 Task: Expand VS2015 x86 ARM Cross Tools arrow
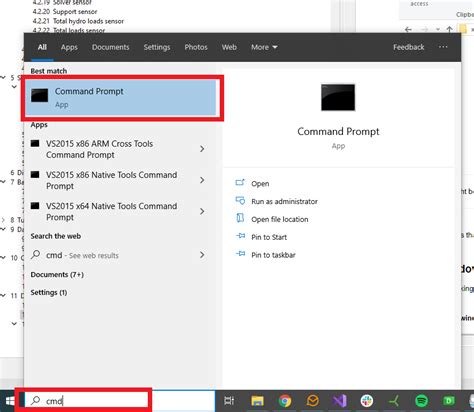point(202,149)
